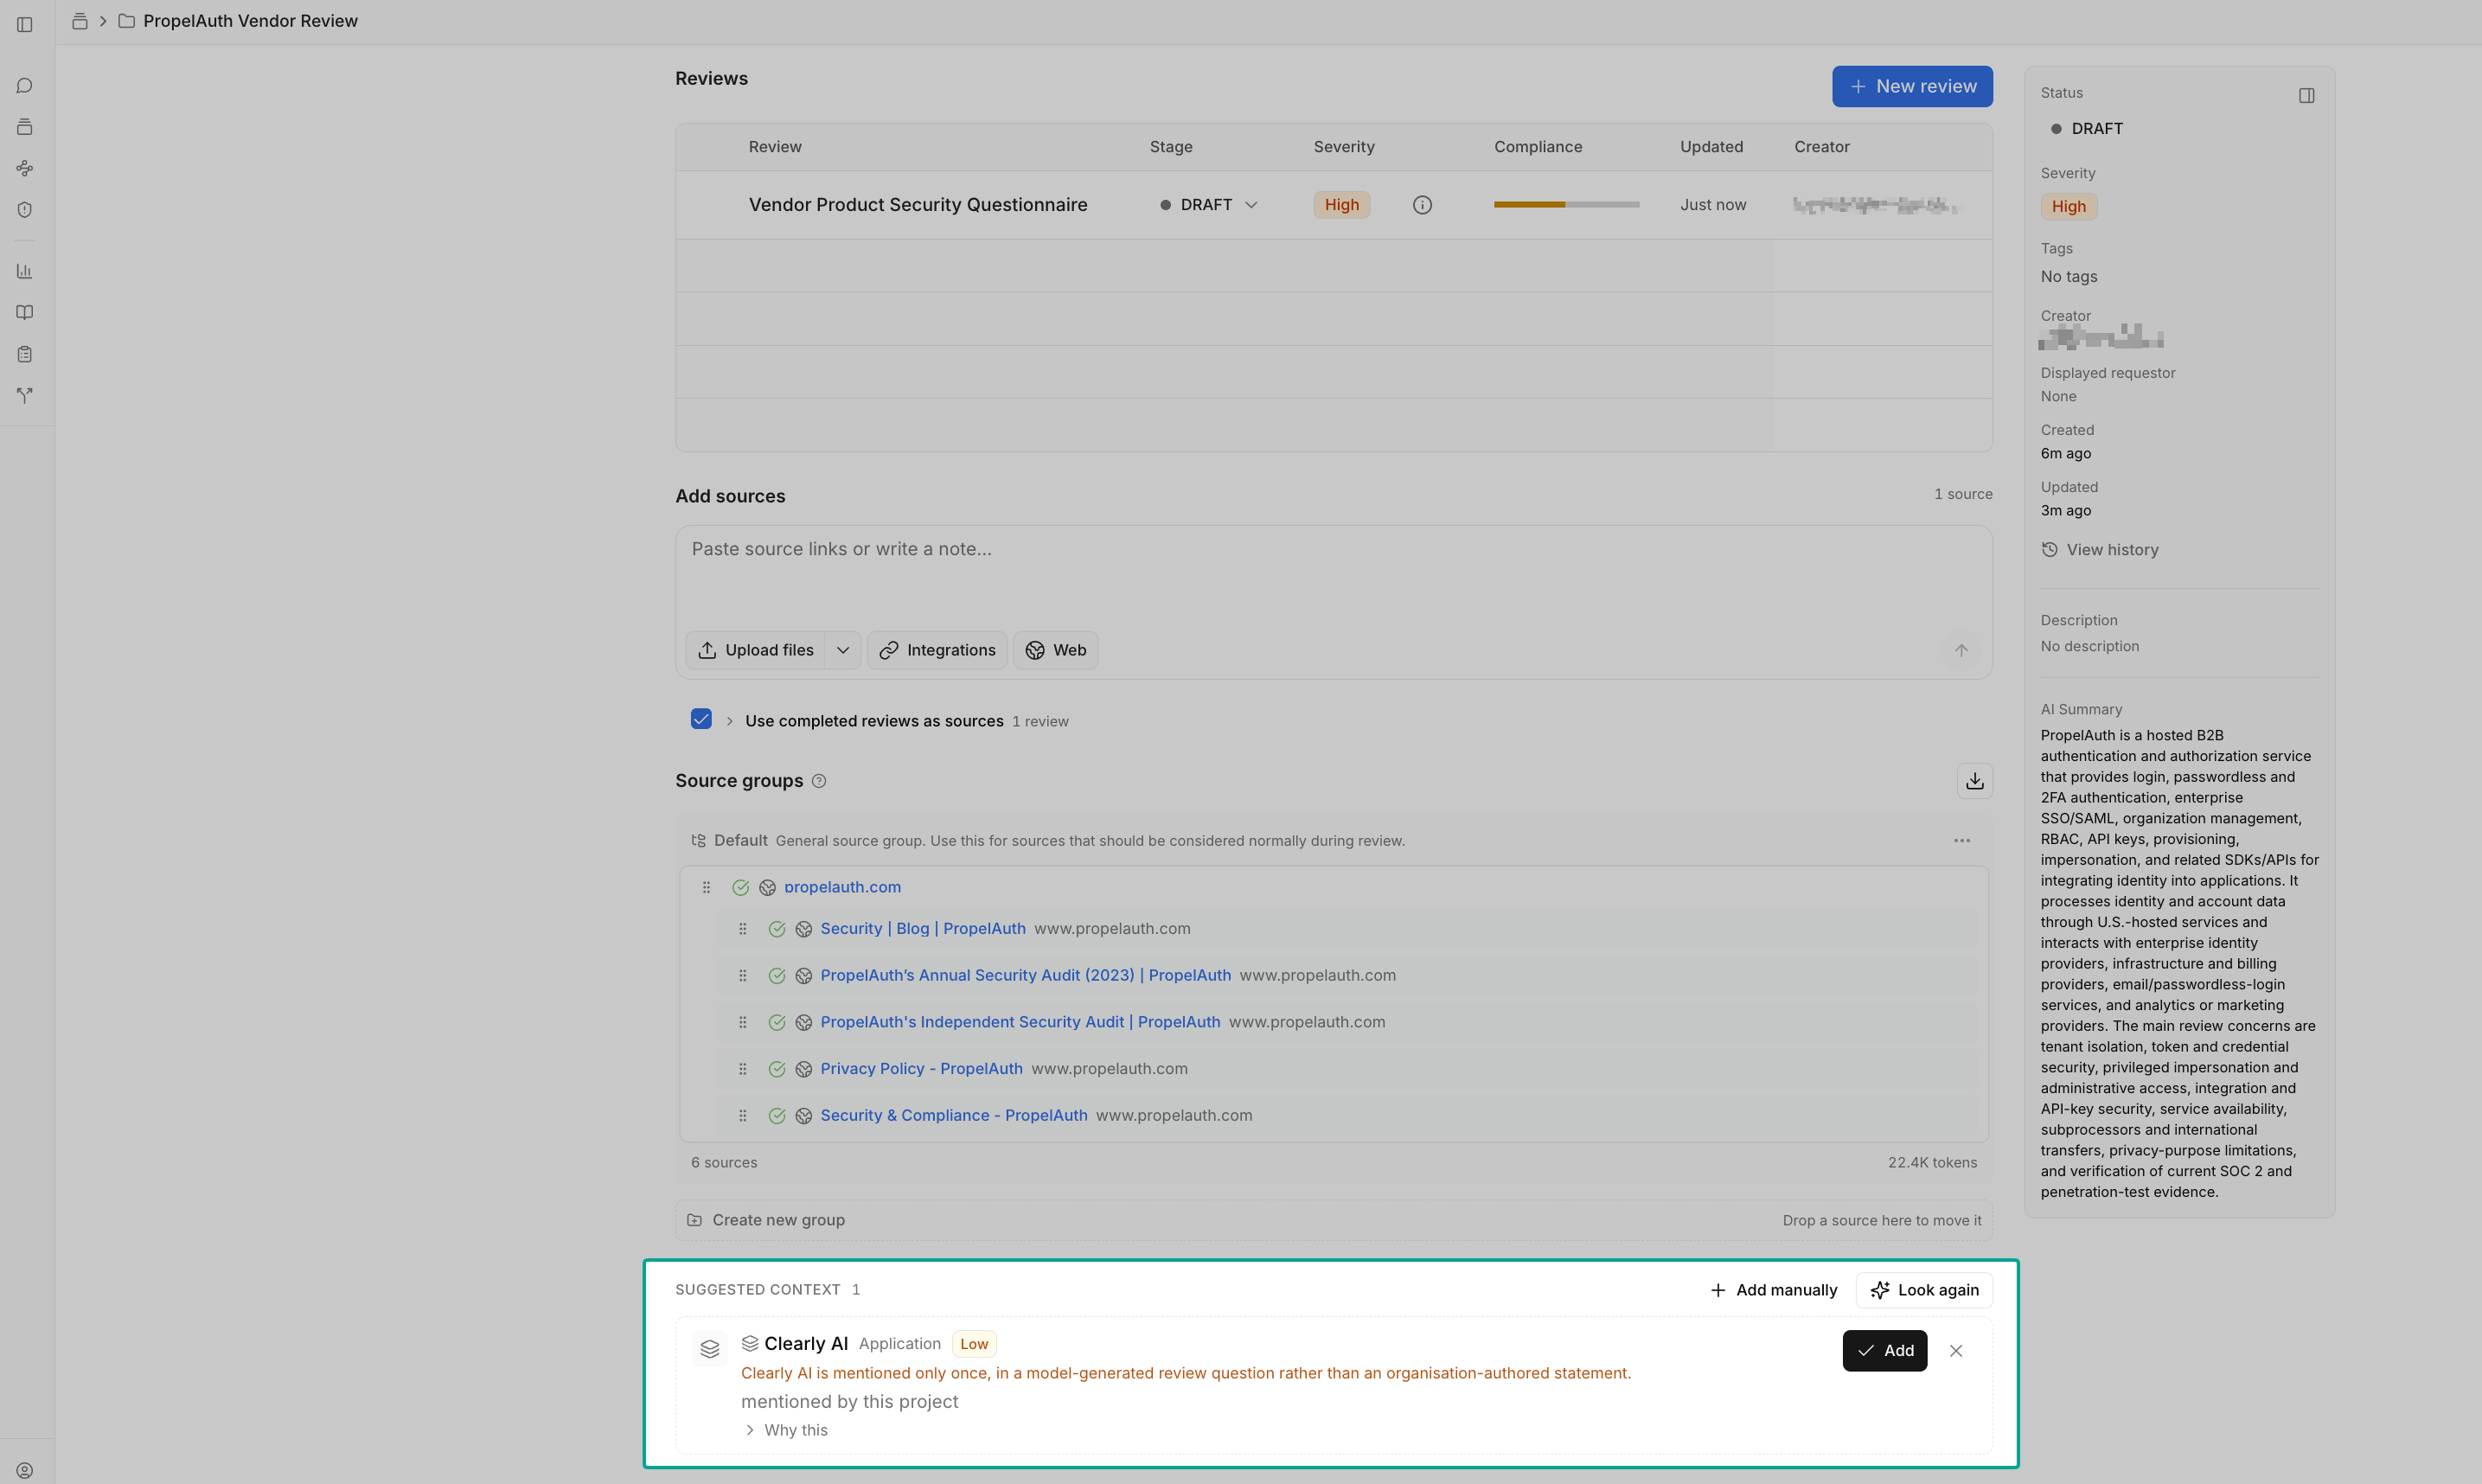Image resolution: width=2482 pixels, height=1484 pixels.
Task: Click the Integrations button
Action: pos(937,650)
